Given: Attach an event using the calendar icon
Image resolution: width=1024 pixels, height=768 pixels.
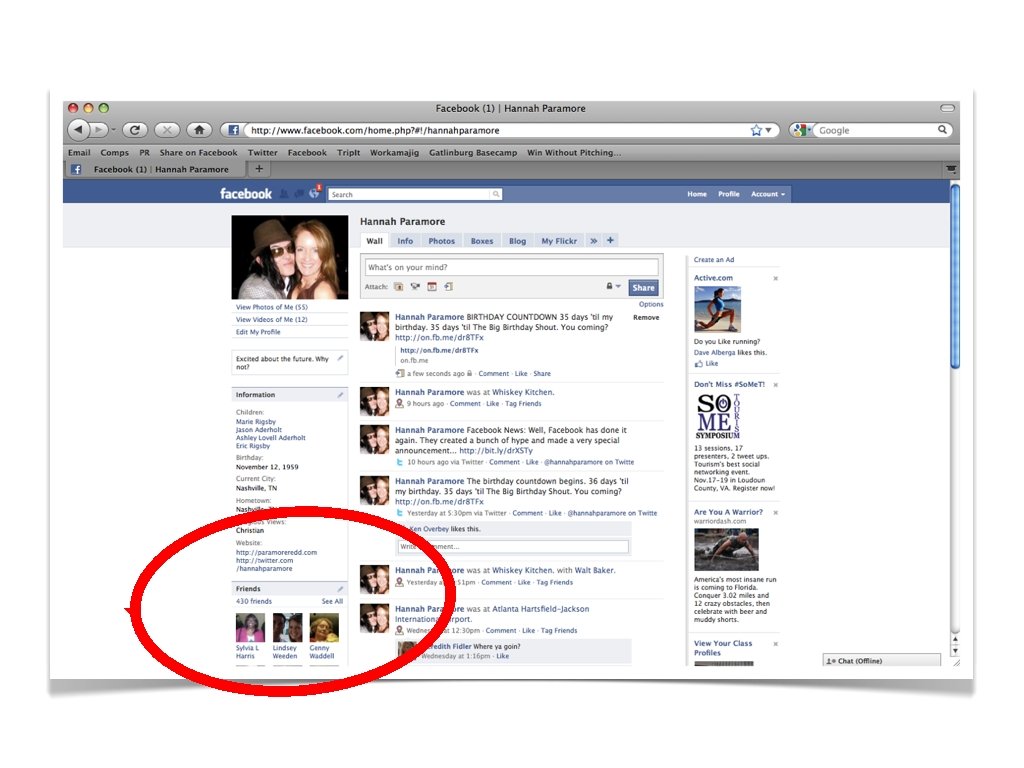Looking at the screenshot, I should (432, 286).
